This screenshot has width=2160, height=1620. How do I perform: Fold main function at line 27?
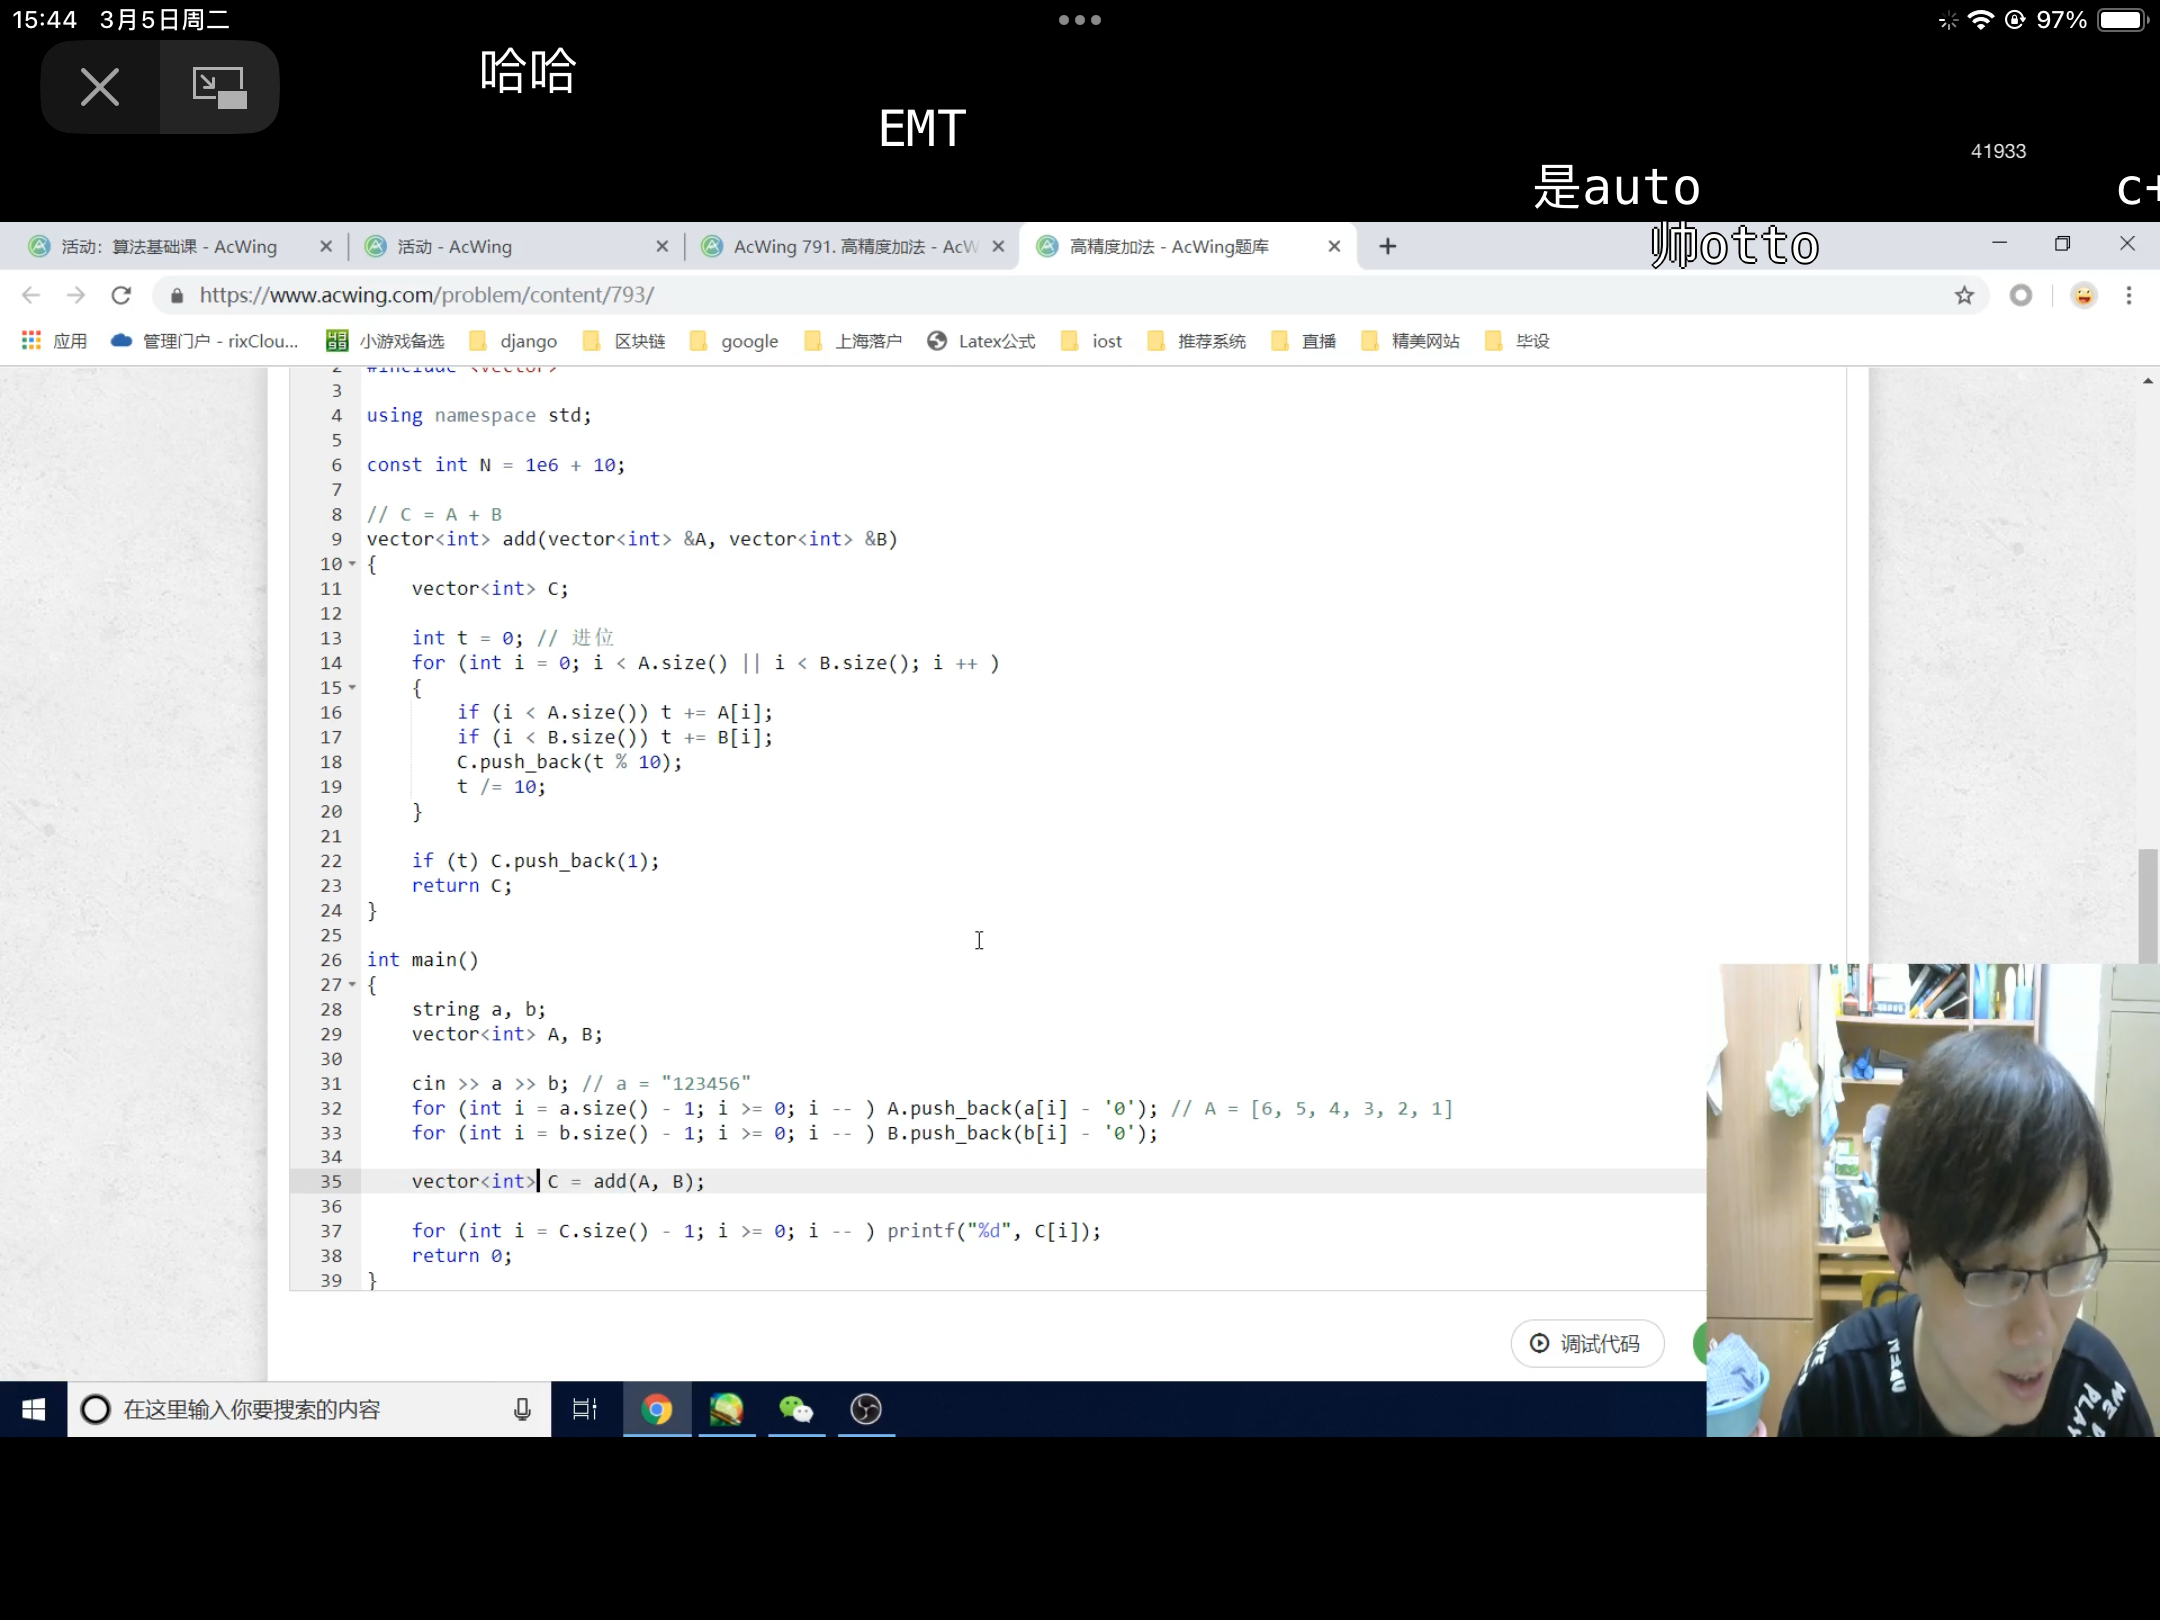352,985
